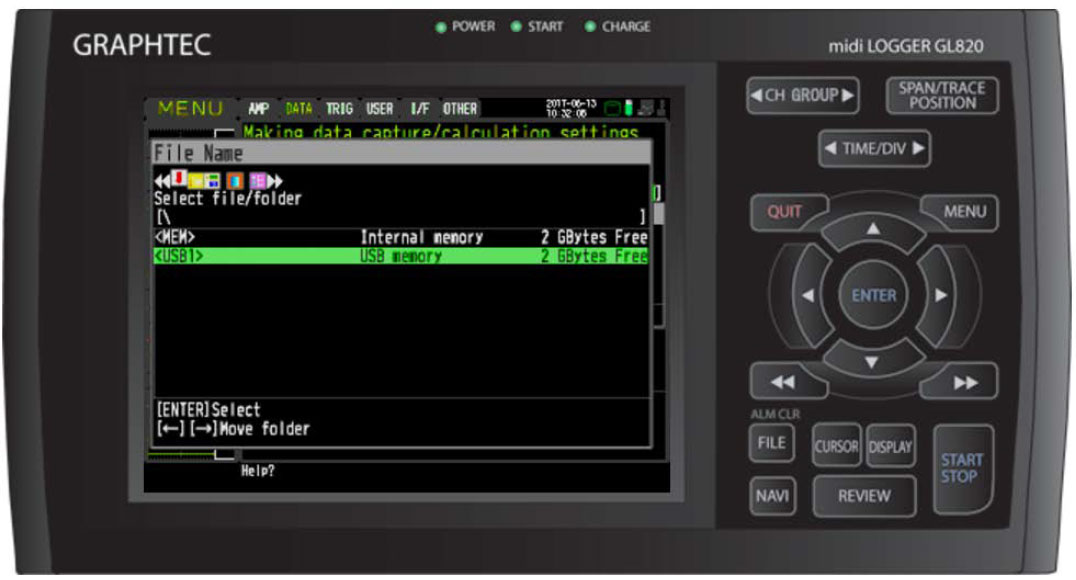Check the green memory status icon in header

point(612,108)
